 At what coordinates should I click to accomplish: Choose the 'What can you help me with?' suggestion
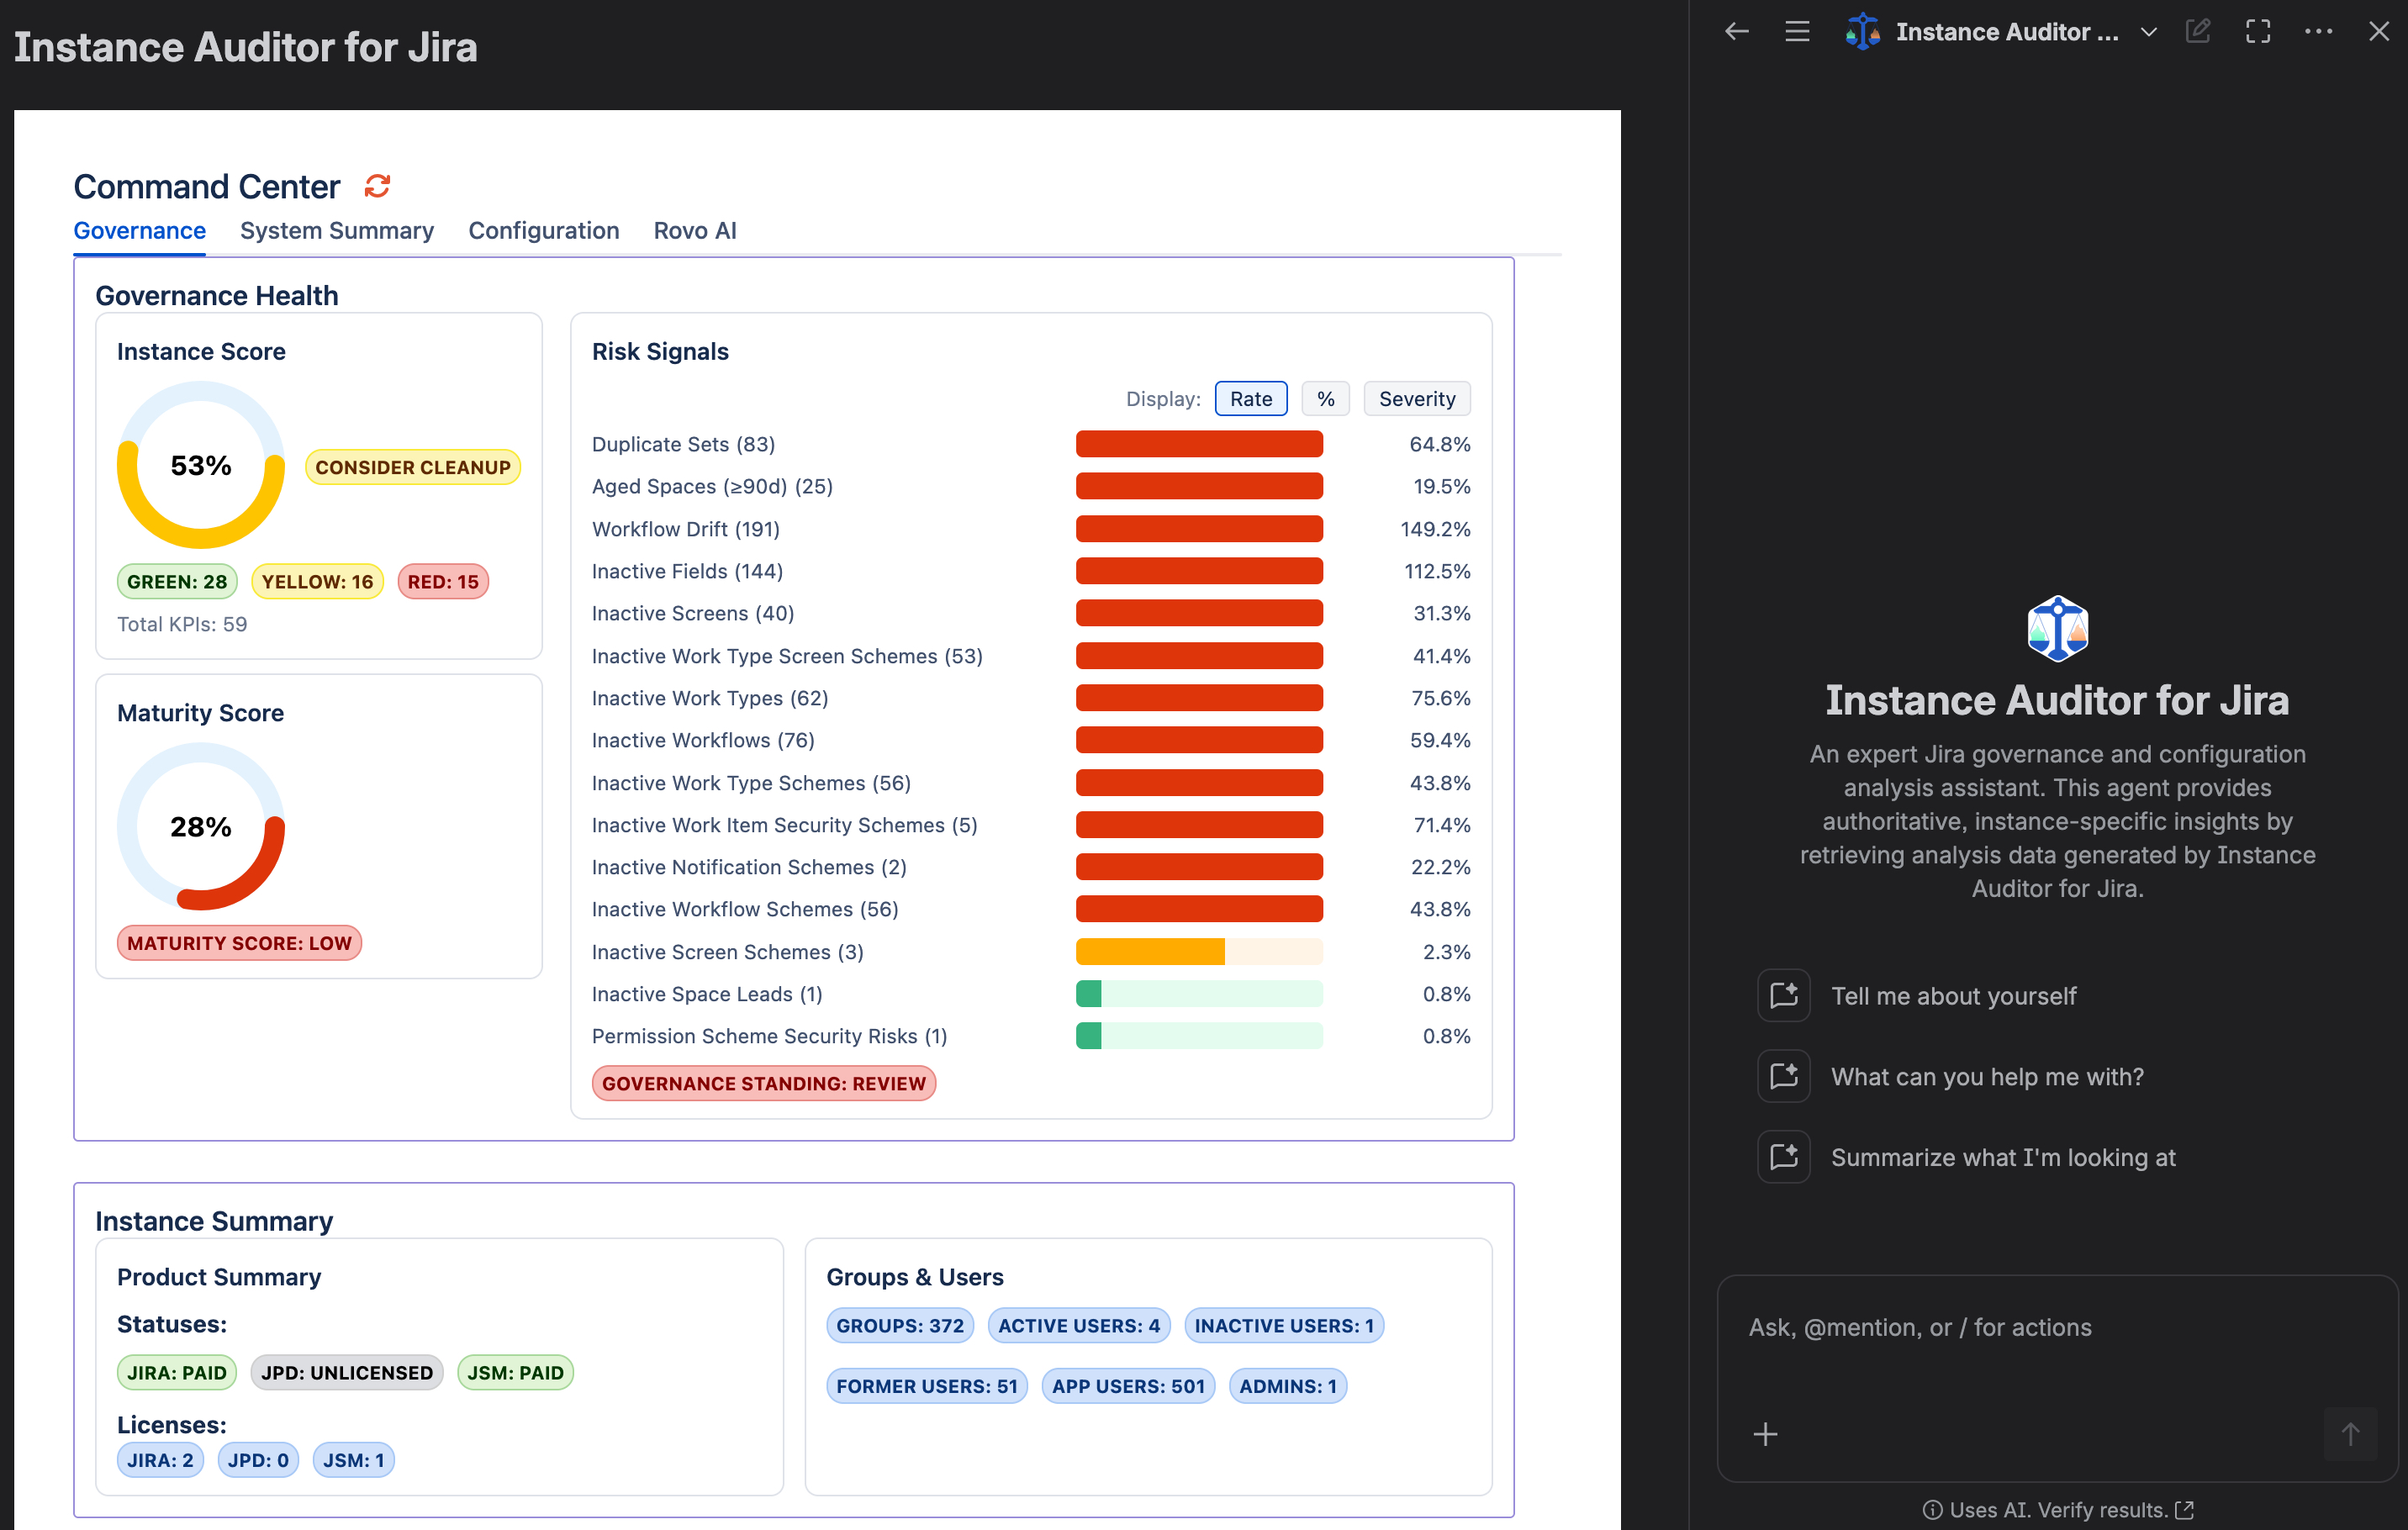point(1987,1077)
